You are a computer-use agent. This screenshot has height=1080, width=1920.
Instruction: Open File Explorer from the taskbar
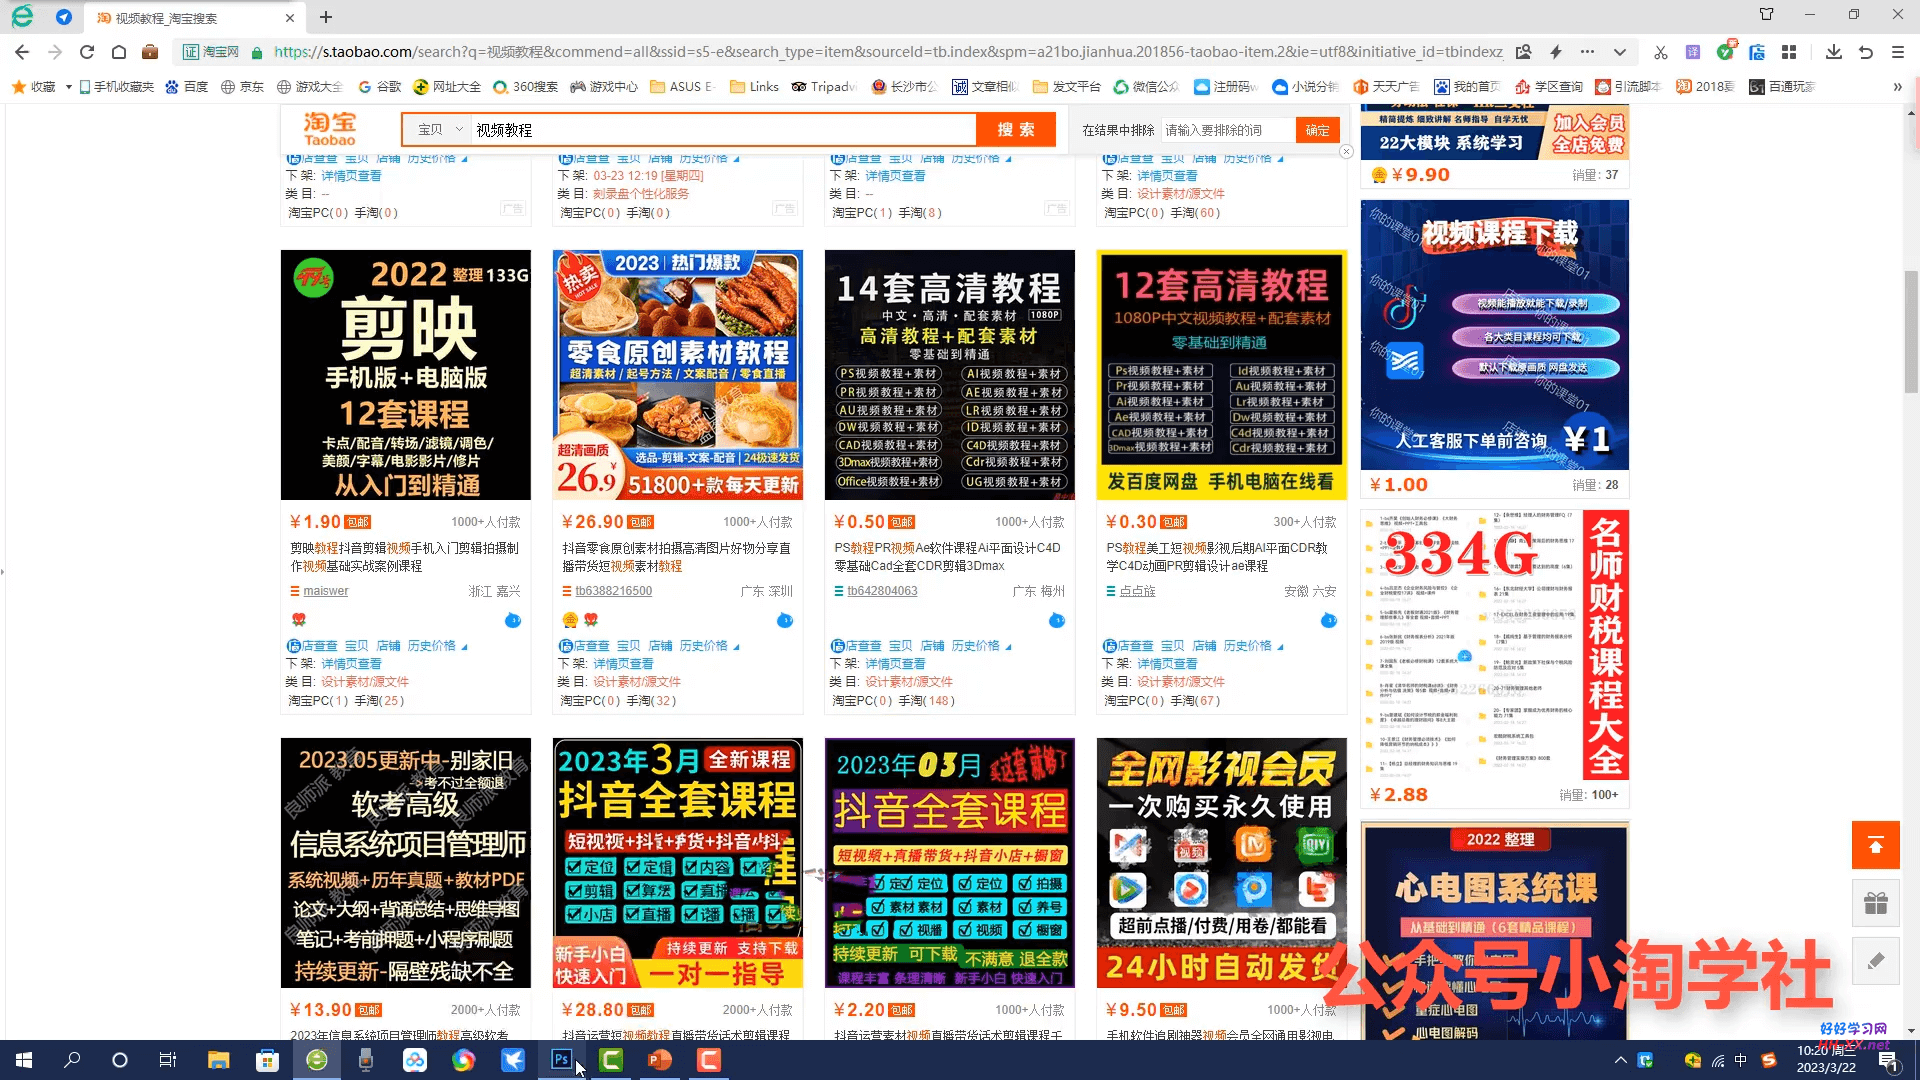pos(219,1060)
